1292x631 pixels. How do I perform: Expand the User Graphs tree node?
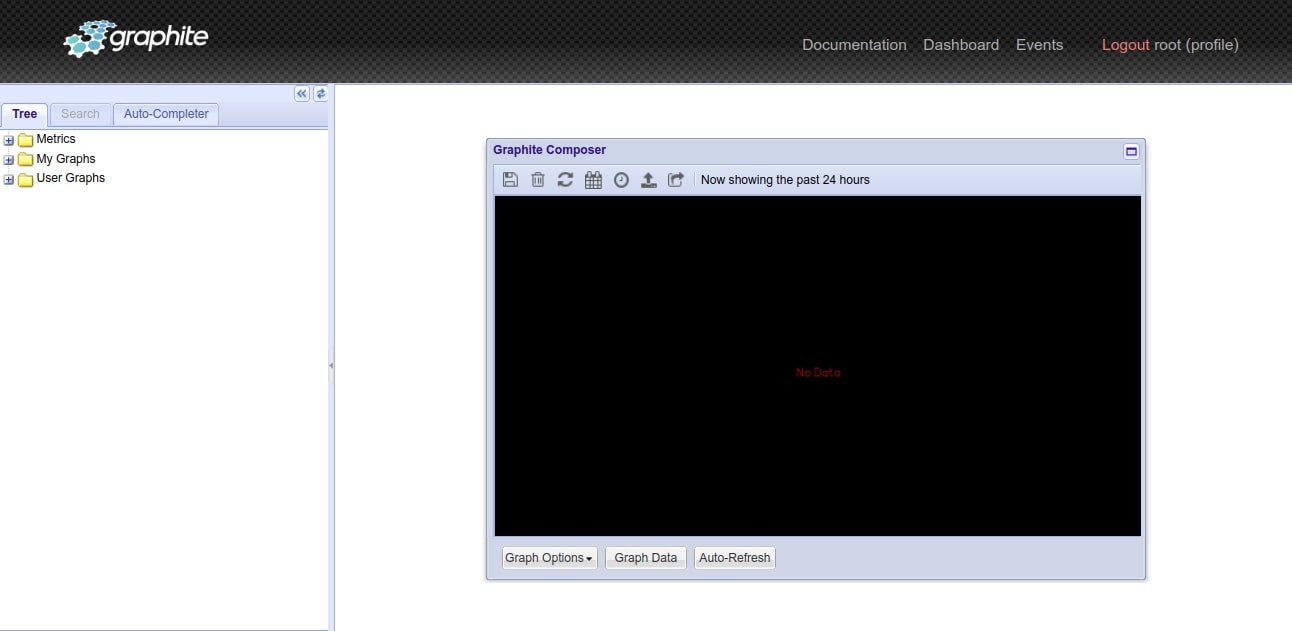click(x=9, y=180)
